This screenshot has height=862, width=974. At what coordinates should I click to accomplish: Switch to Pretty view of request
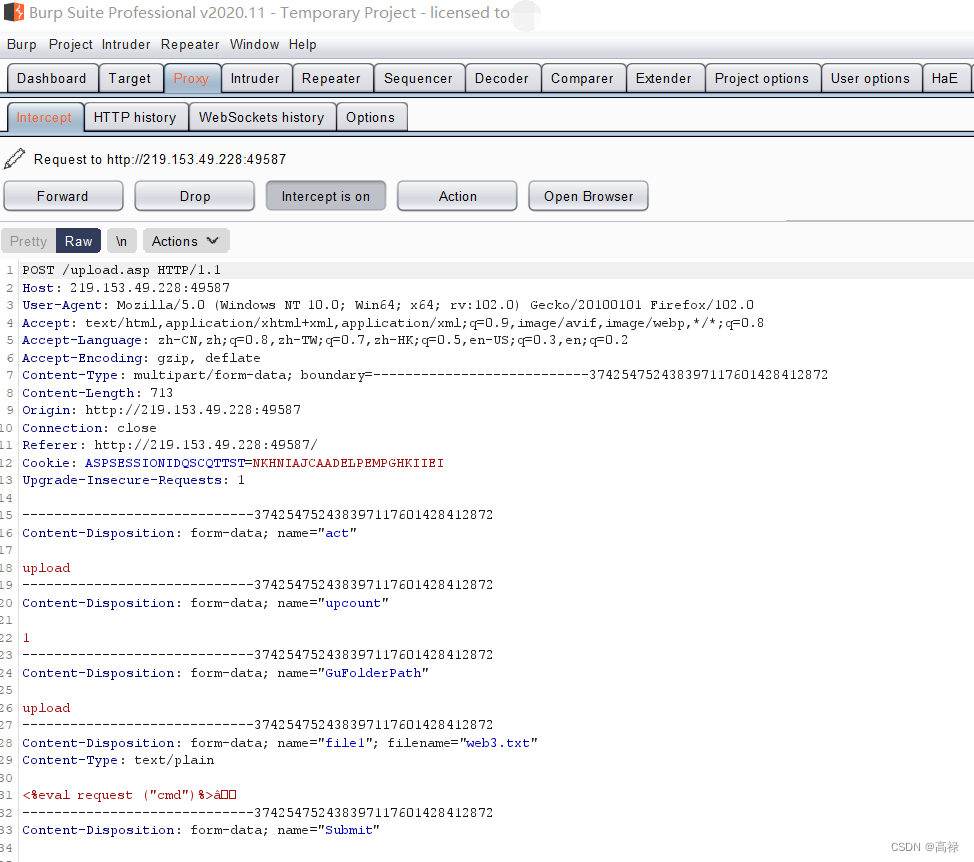tap(29, 241)
